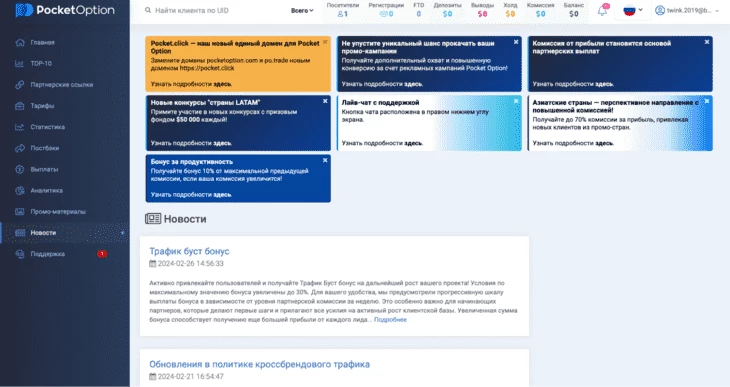
Task: Open the Russian flag language dropdown
Action: pyautogui.click(x=633, y=10)
